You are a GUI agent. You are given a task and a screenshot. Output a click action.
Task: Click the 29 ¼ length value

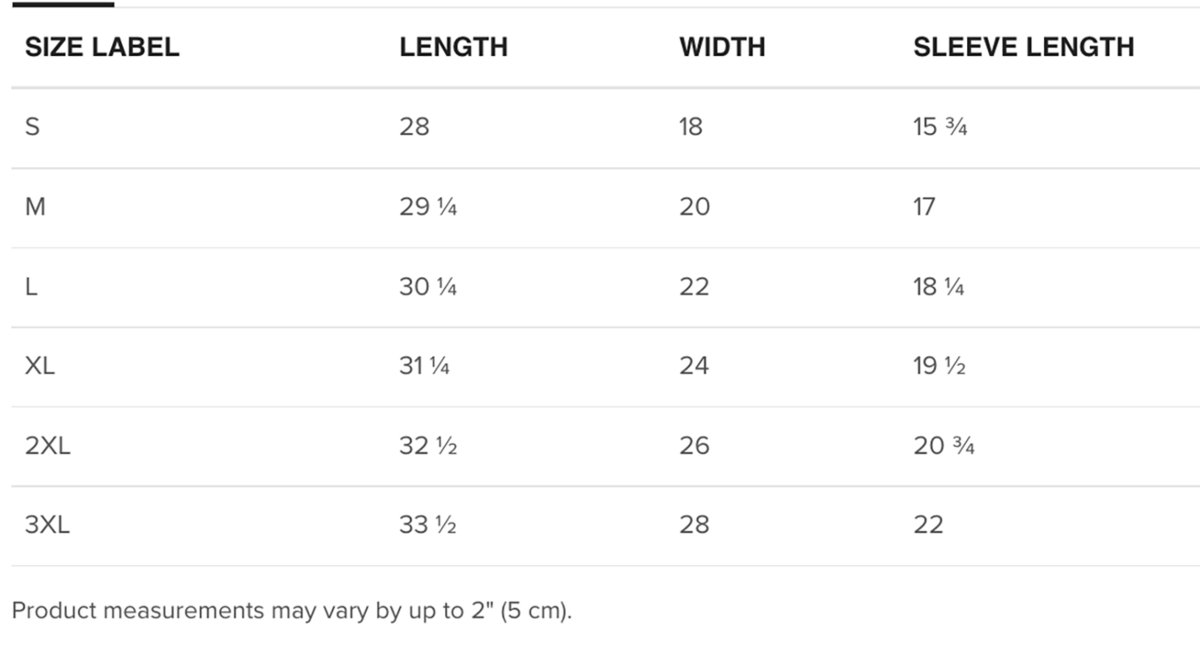(428, 207)
